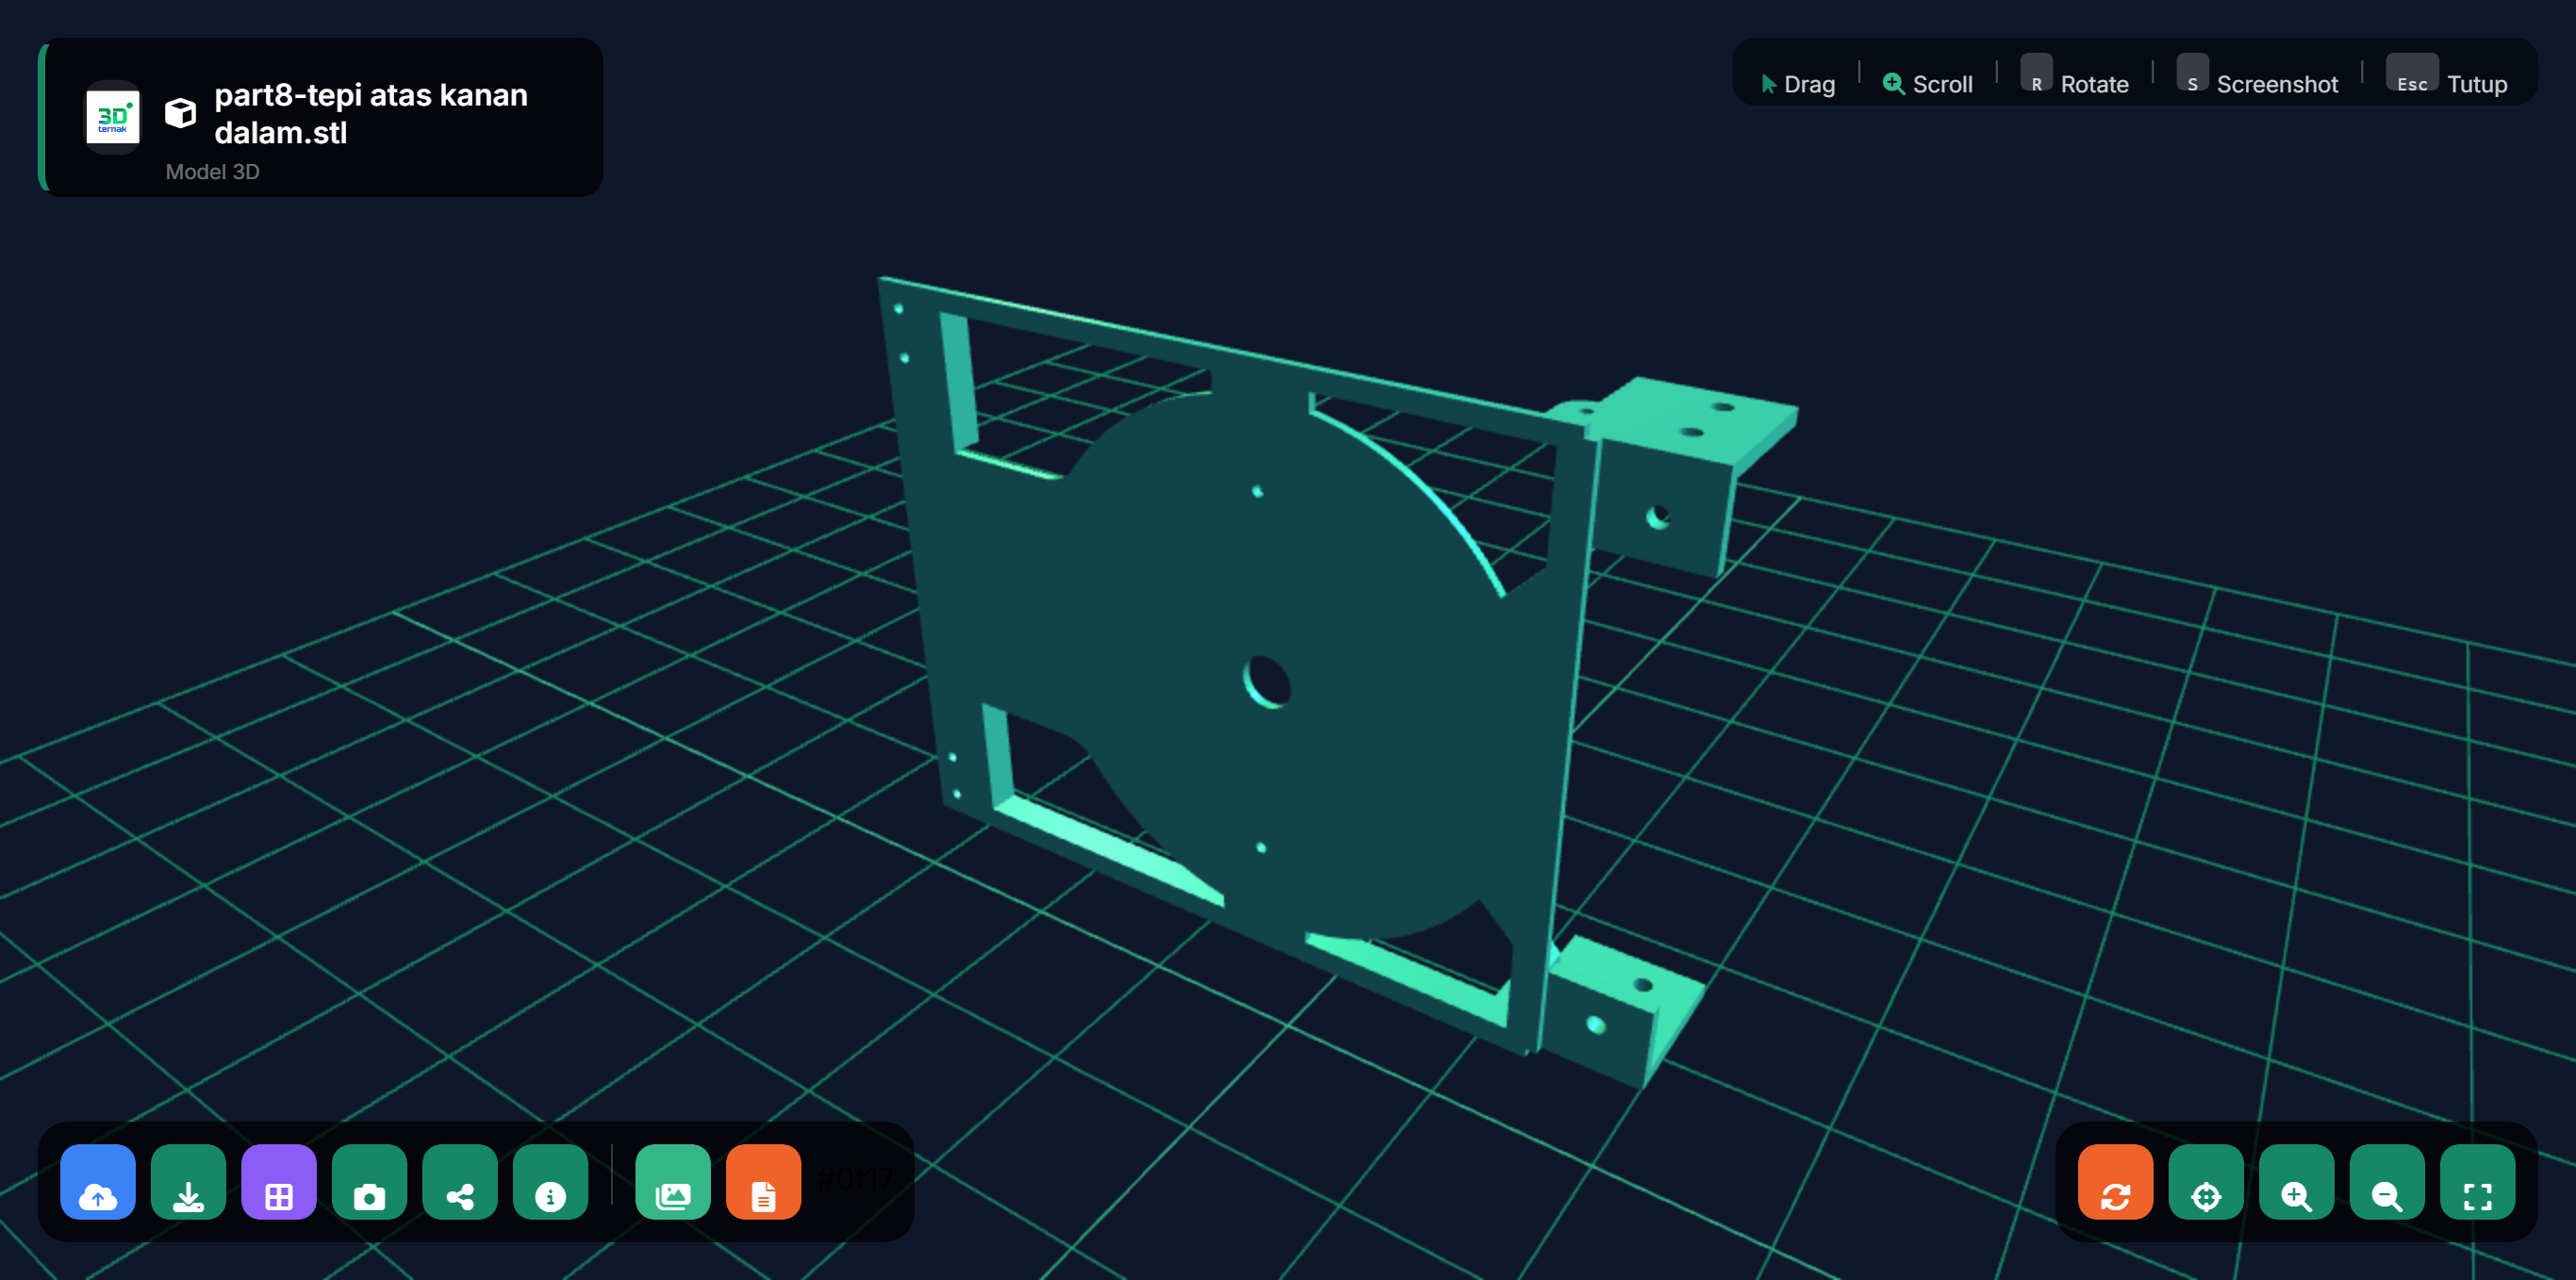This screenshot has height=1280, width=2576.
Task: Click the blue cloud upload button
Action: tap(98, 1182)
